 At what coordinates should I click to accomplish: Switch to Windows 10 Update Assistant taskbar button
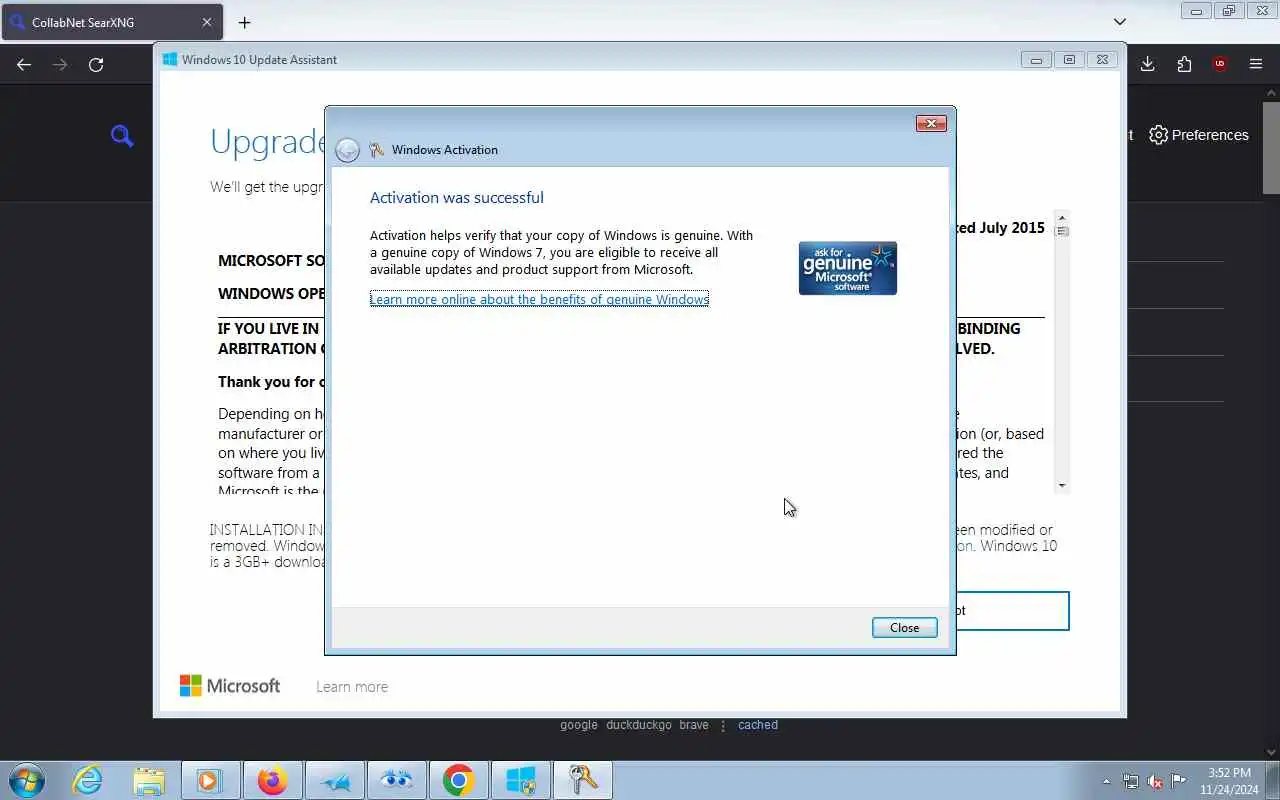pyautogui.click(x=521, y=780)
